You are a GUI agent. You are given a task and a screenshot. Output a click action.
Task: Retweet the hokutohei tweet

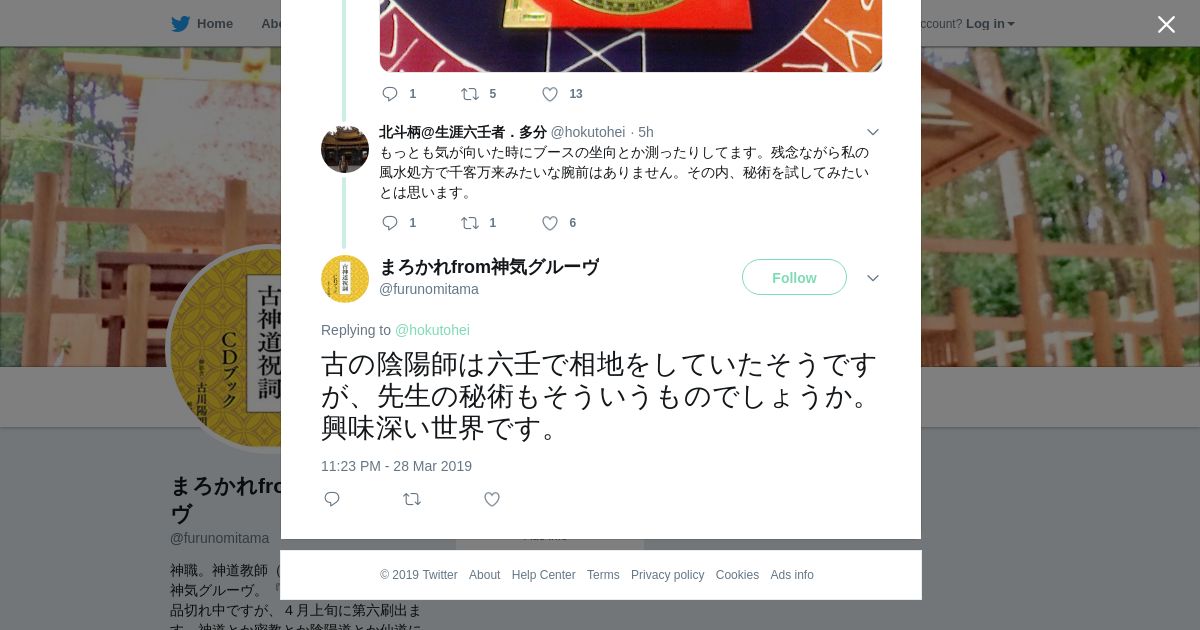point(470,223)
